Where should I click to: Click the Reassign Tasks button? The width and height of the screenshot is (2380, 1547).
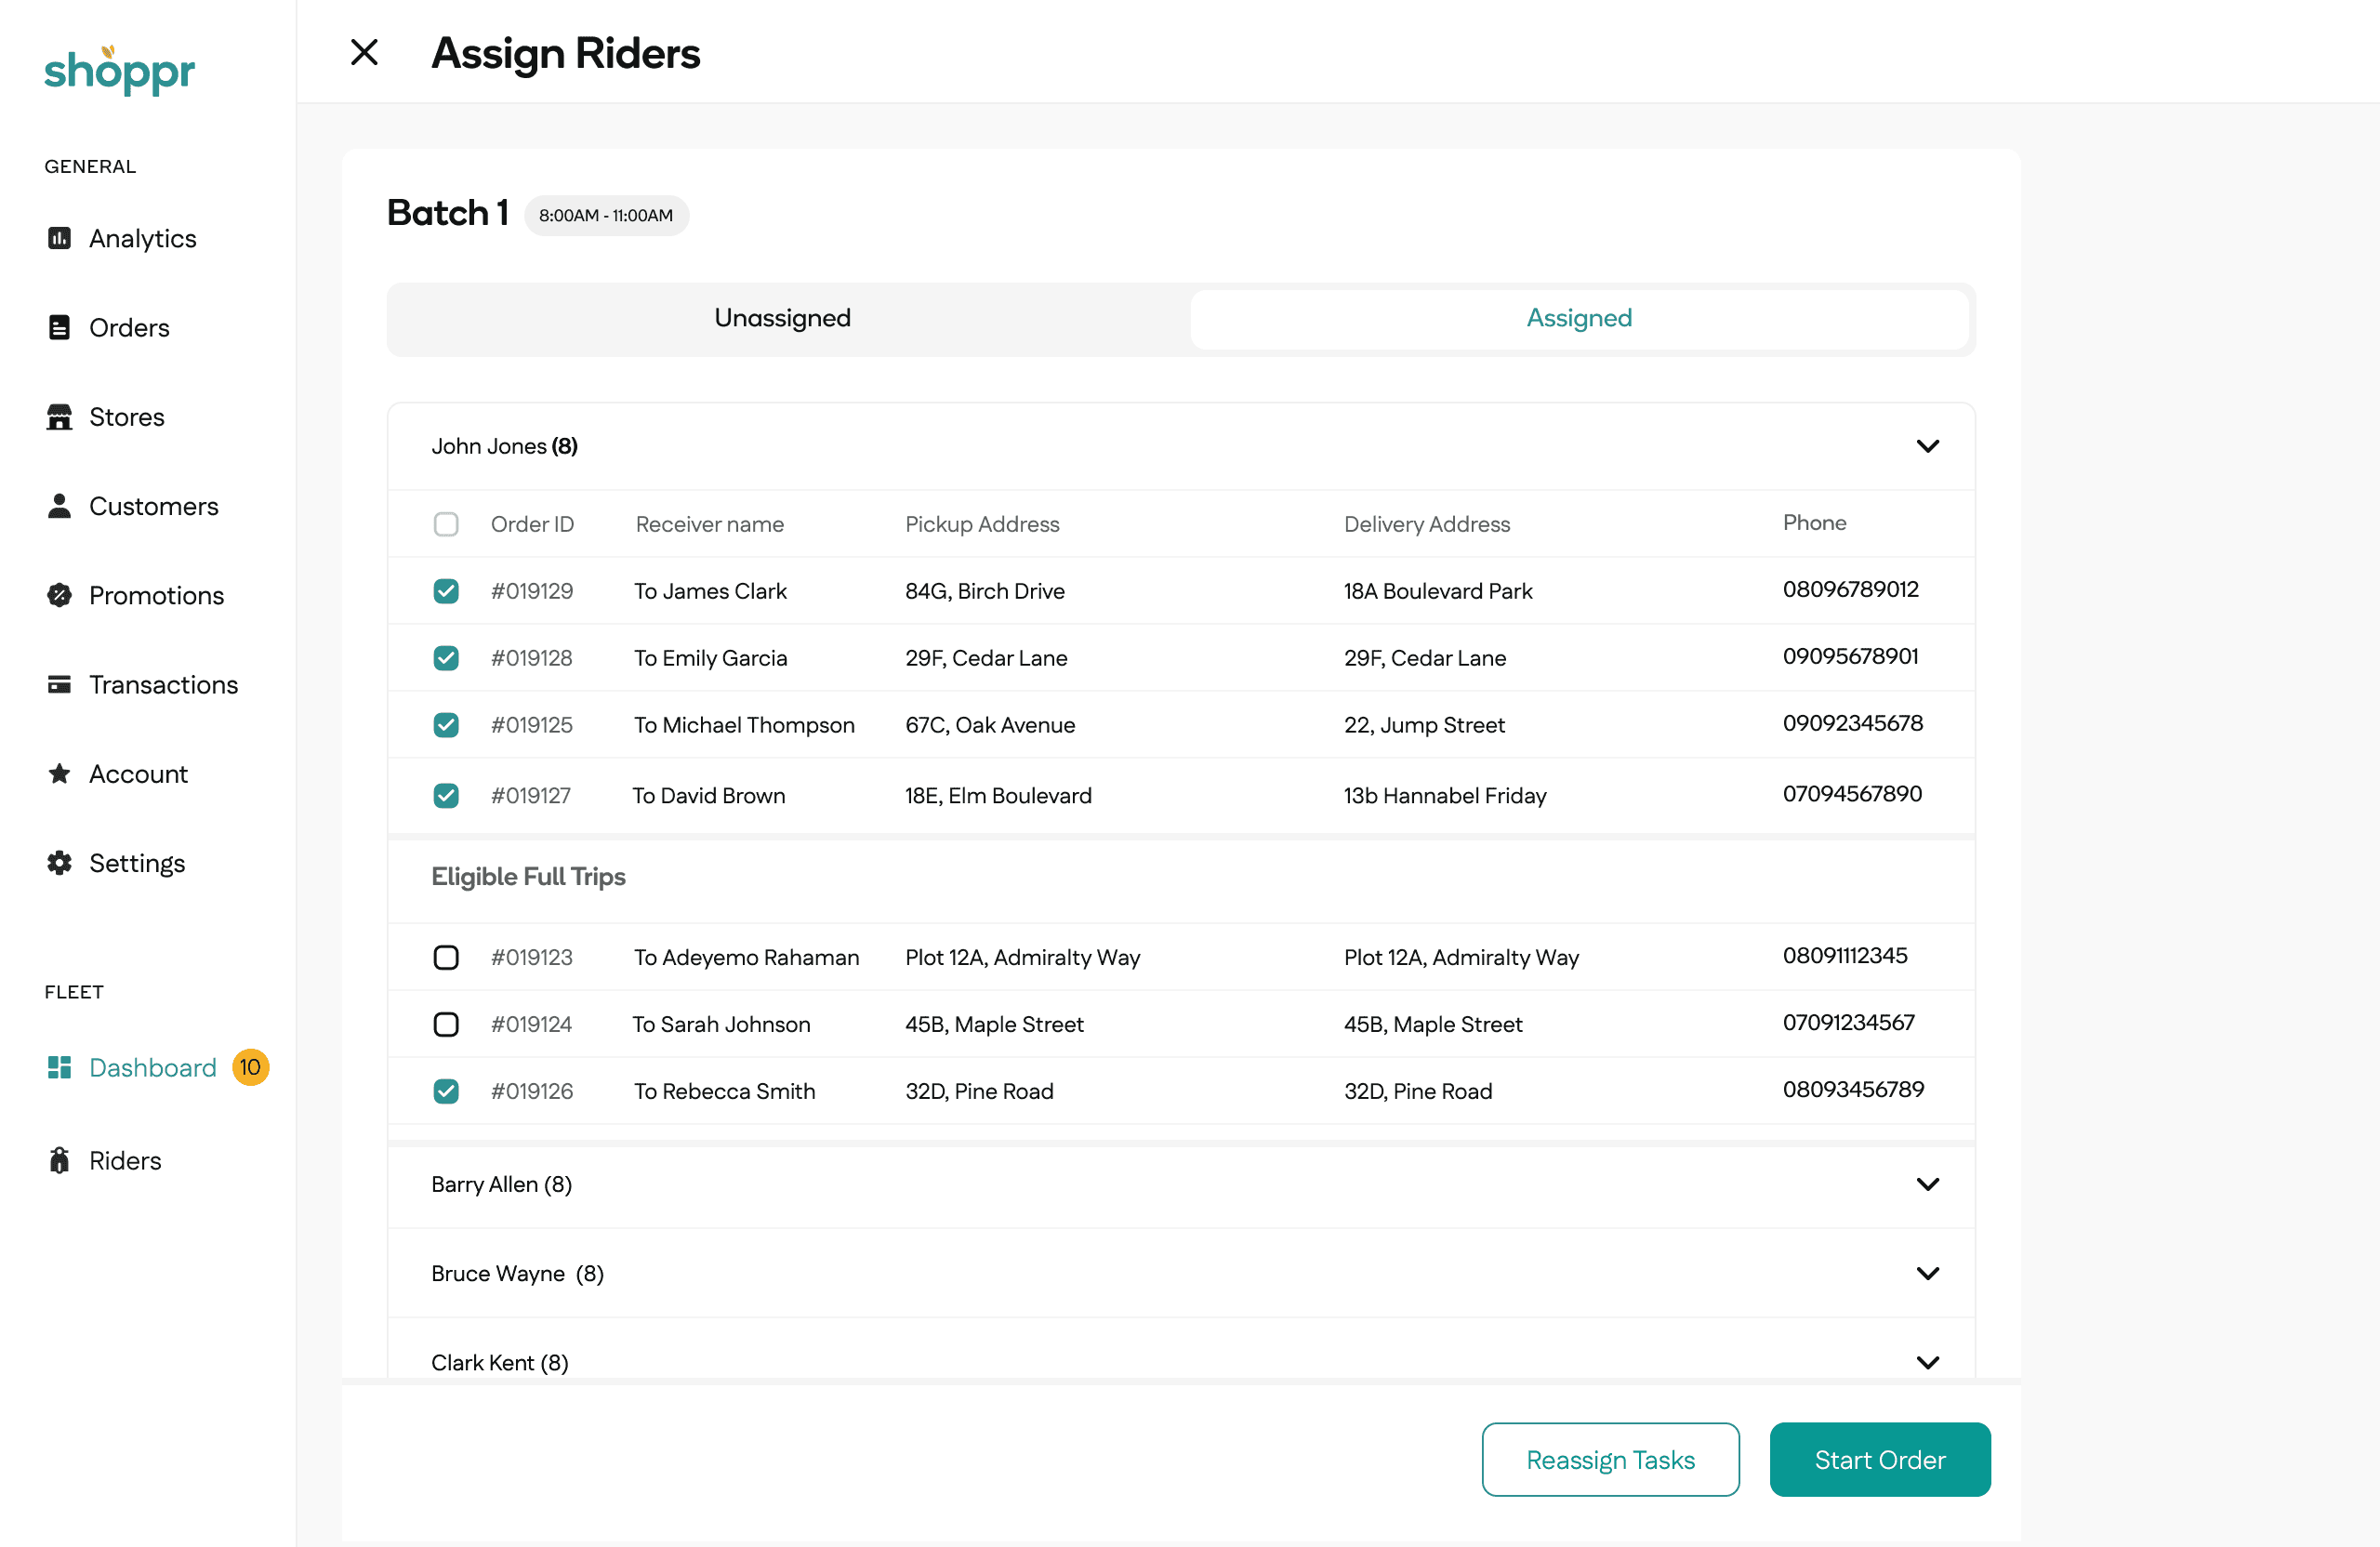[x=1610, y=1459]
